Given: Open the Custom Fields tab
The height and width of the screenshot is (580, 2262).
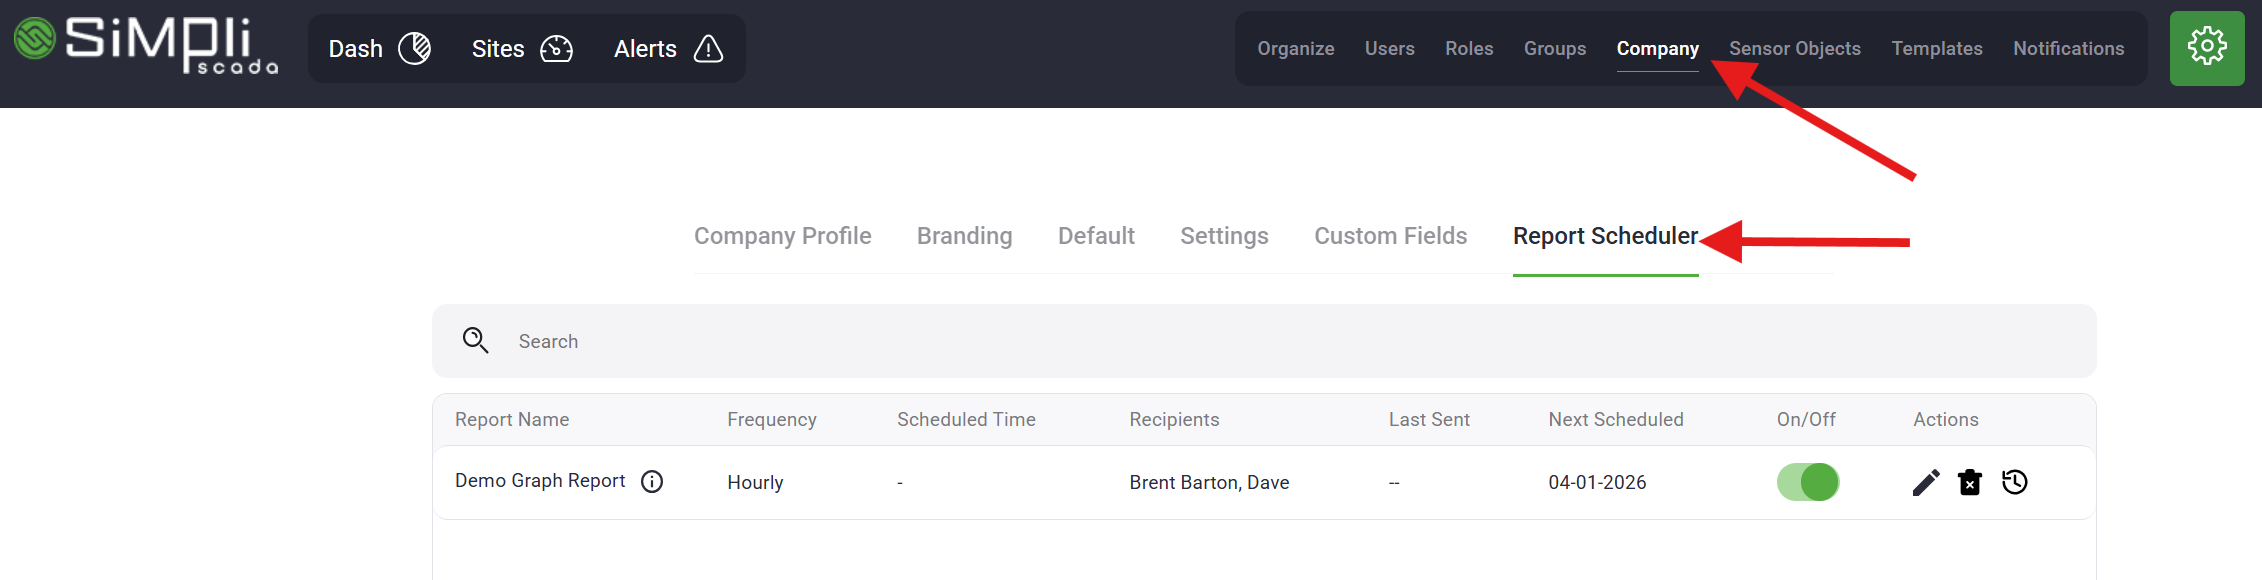Looking at the screenshot, I should coord(1390,236).
